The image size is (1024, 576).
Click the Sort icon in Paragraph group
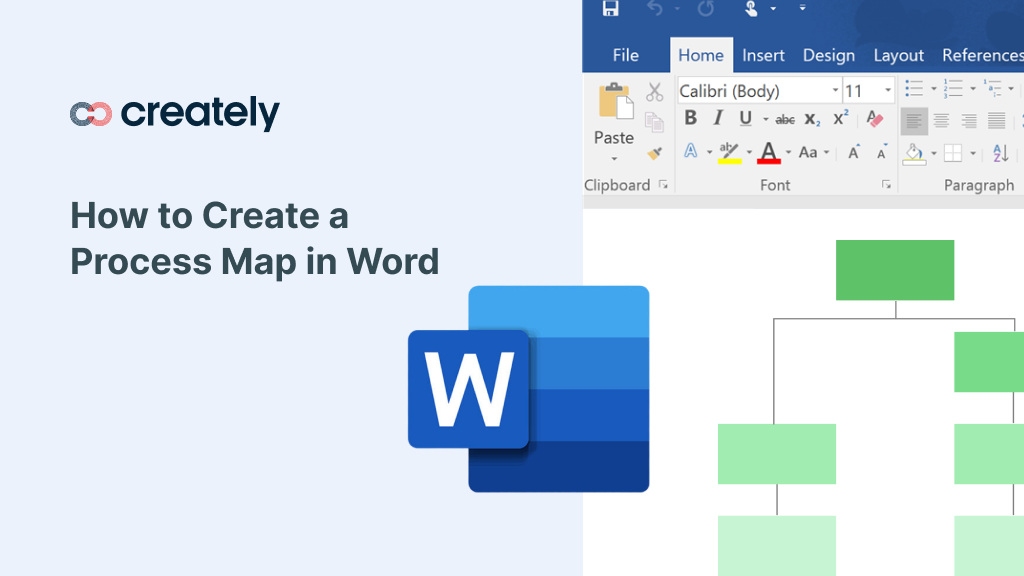pyautogui.click(x=999, y=155)
